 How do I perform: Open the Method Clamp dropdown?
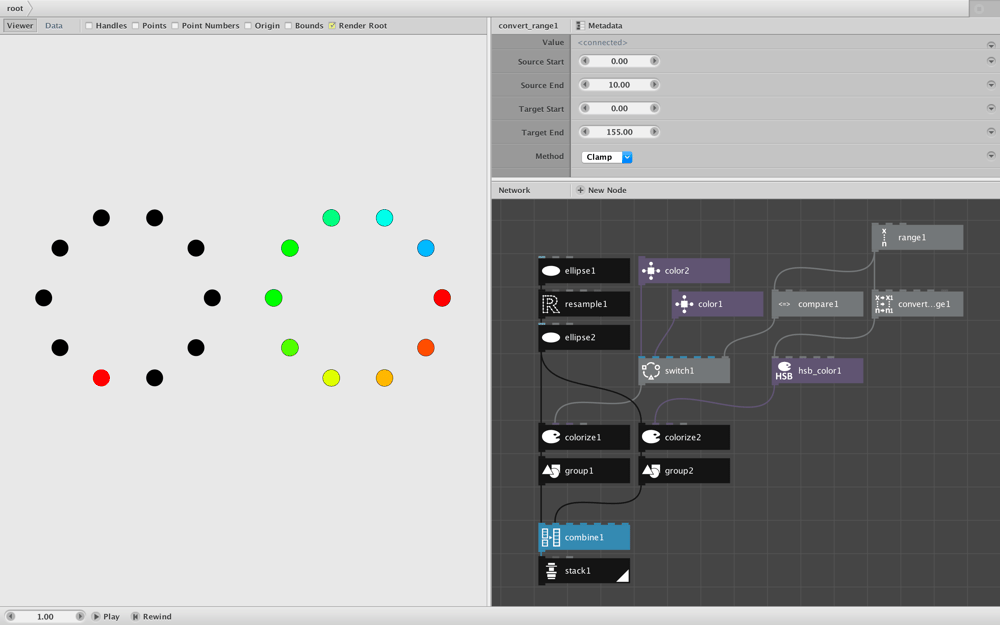[607, 157]
